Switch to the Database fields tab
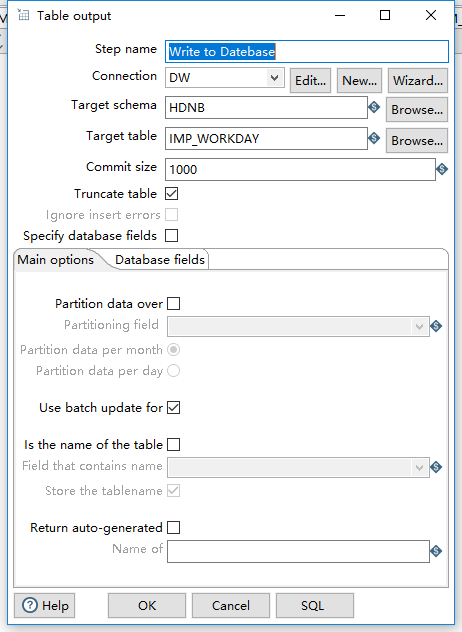Image resolution: width=462 pixels, height=632 pixels. 160,260
